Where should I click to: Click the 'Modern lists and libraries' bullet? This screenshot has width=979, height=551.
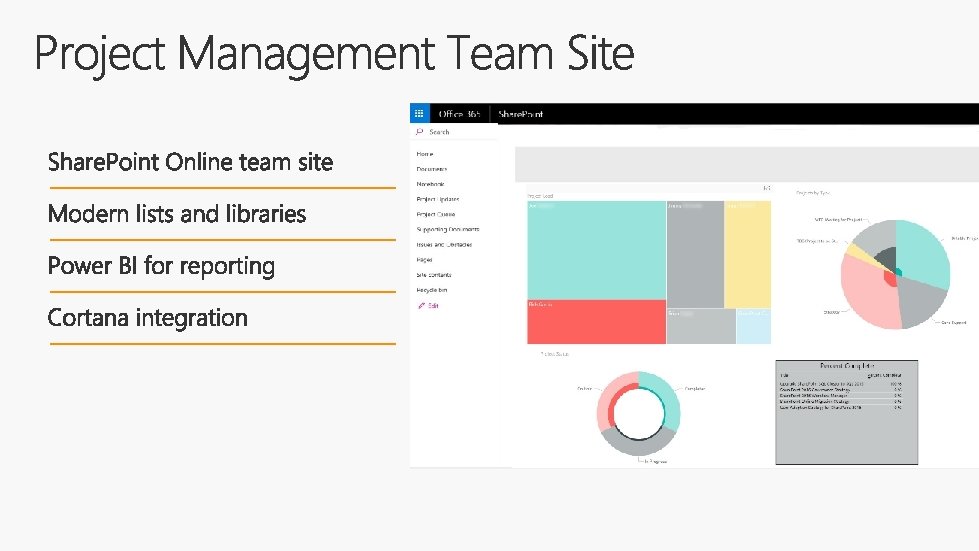177,214
